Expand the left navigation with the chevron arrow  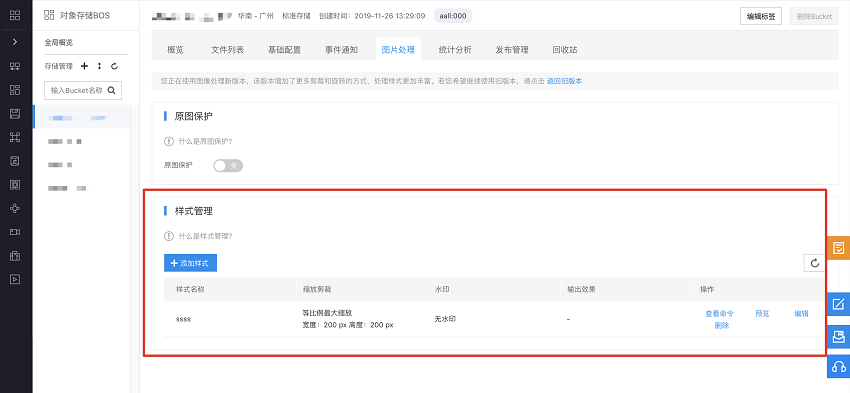coord(15,42)
